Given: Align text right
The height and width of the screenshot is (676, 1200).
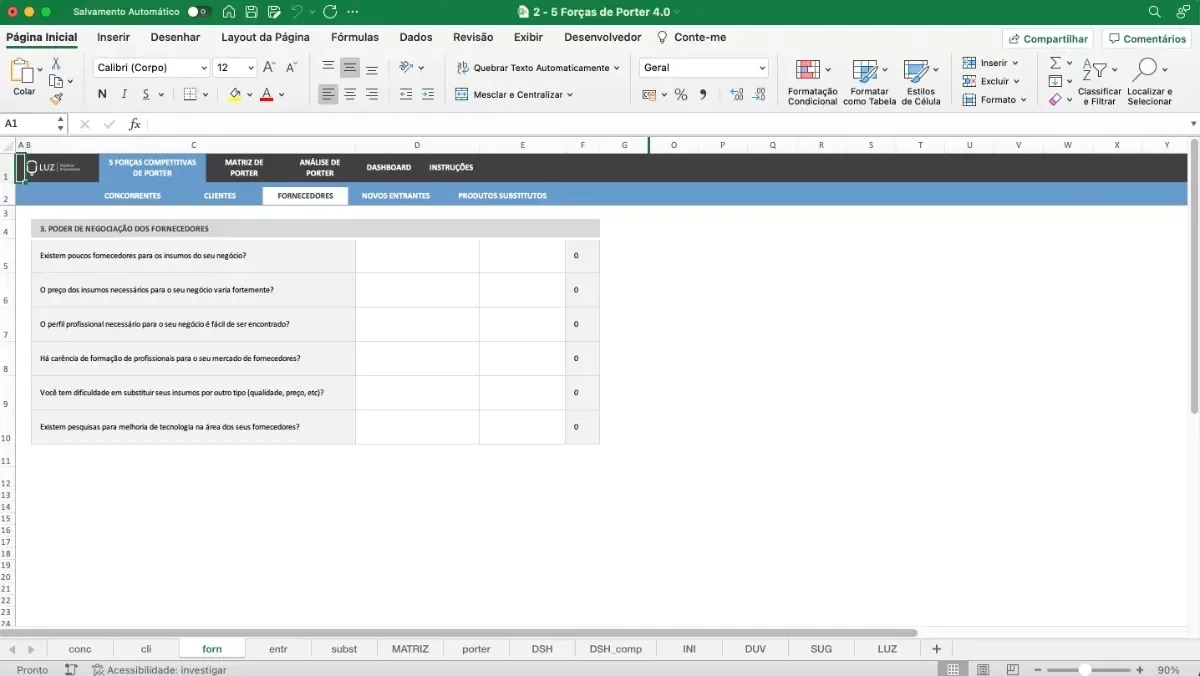Looking at the screenshot, I should [x=372, y=94].
